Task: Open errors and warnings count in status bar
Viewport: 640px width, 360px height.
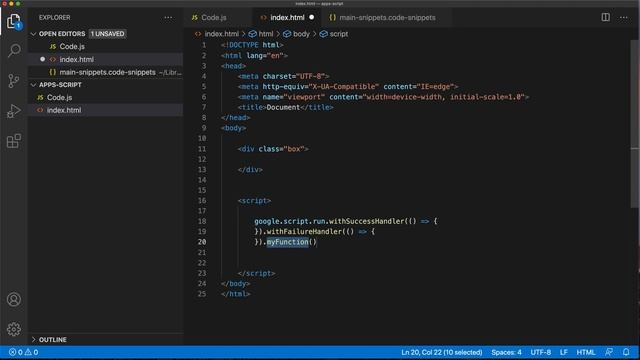Action: [24, 352]
